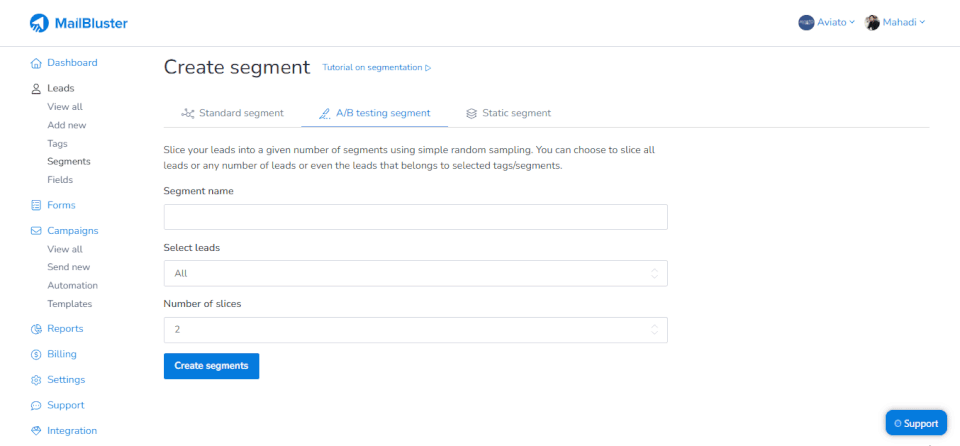The height and width of the screenshot is (446, 960).
Task: Click the MailBluster logo icon
Action: pos(39,23)
